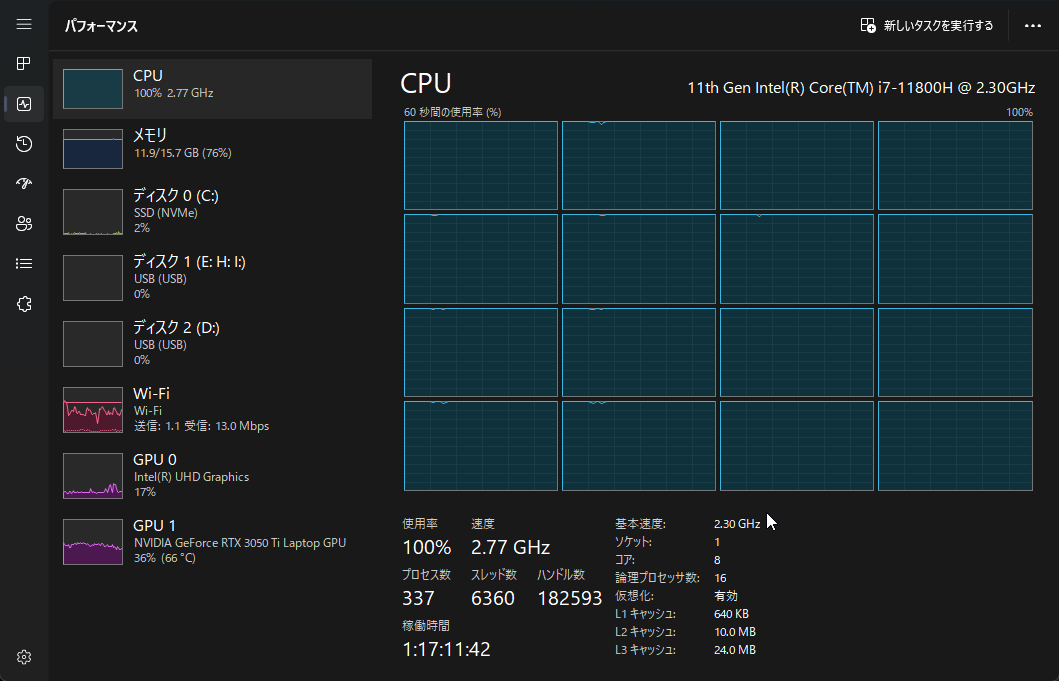
Task: Open the Settings gear icon
Action: click(24, 657)
